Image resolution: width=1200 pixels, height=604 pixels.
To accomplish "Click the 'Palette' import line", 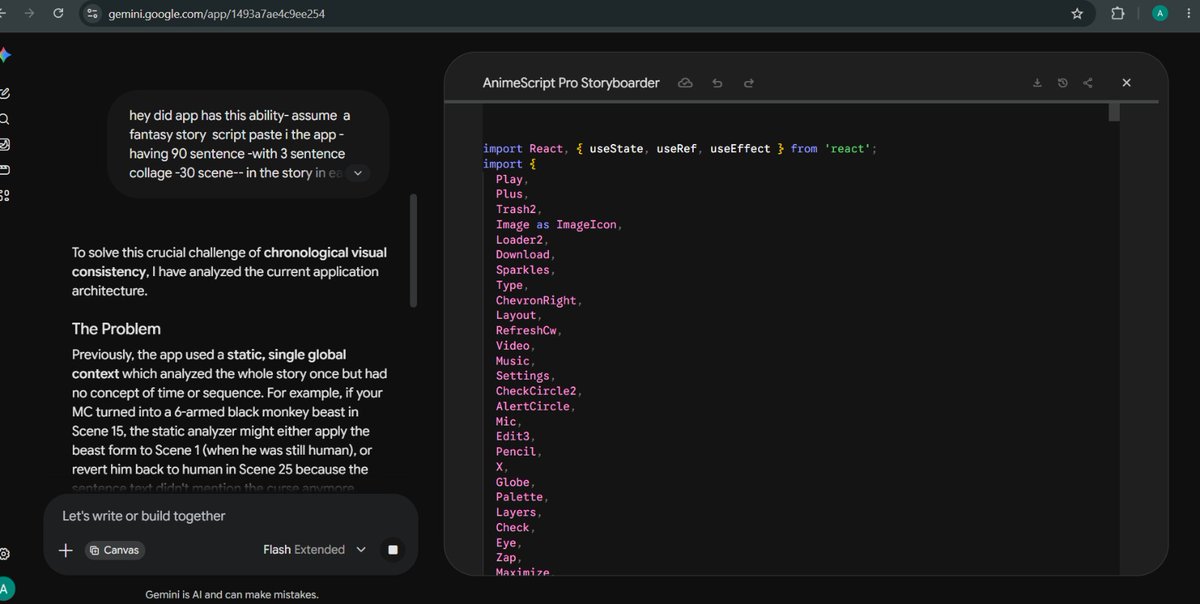I will (x=519, y=497).
